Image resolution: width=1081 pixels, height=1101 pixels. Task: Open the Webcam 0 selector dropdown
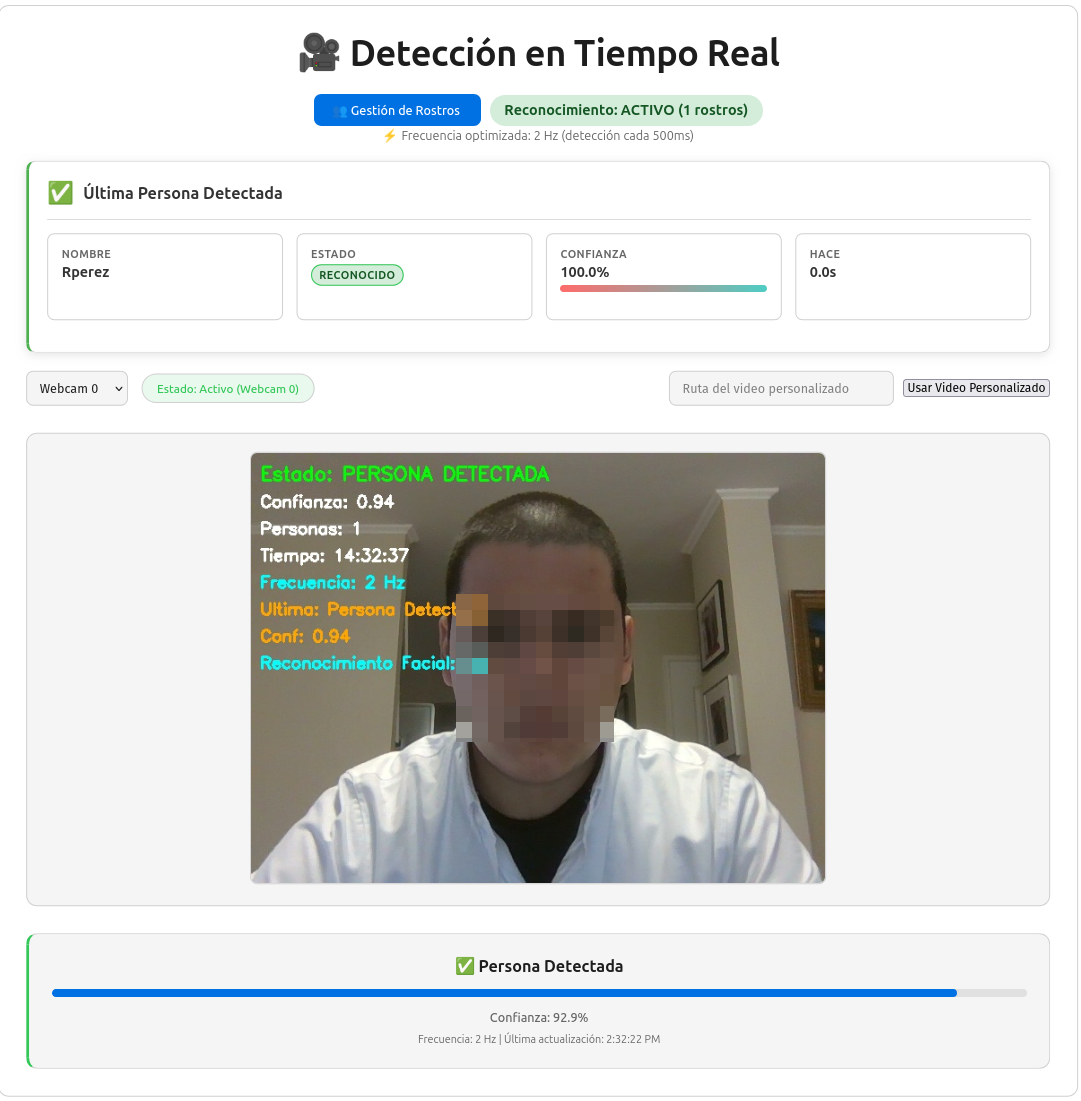[x=77, y=388]
